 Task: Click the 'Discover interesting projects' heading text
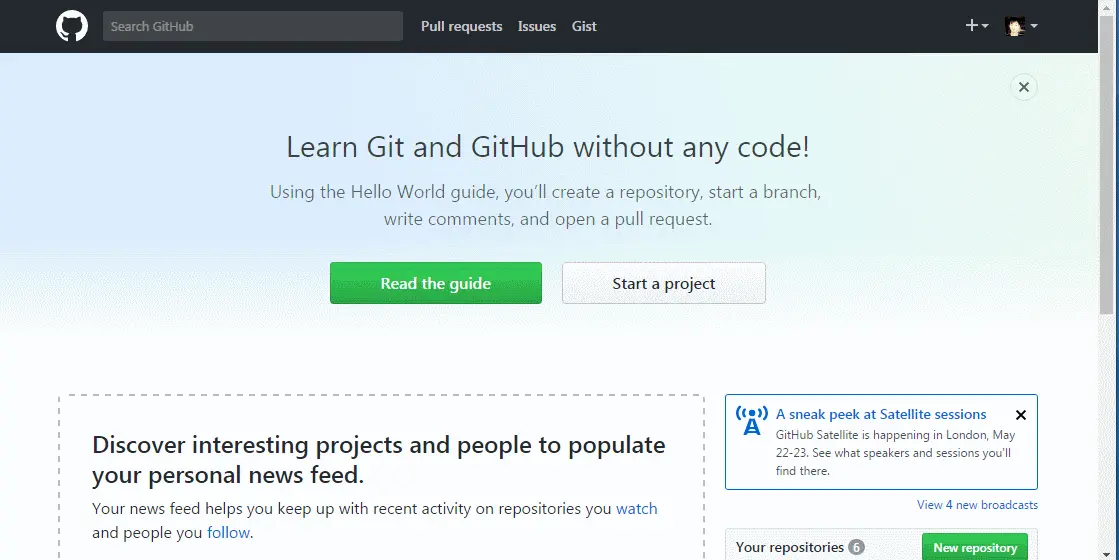click(379, 459)
